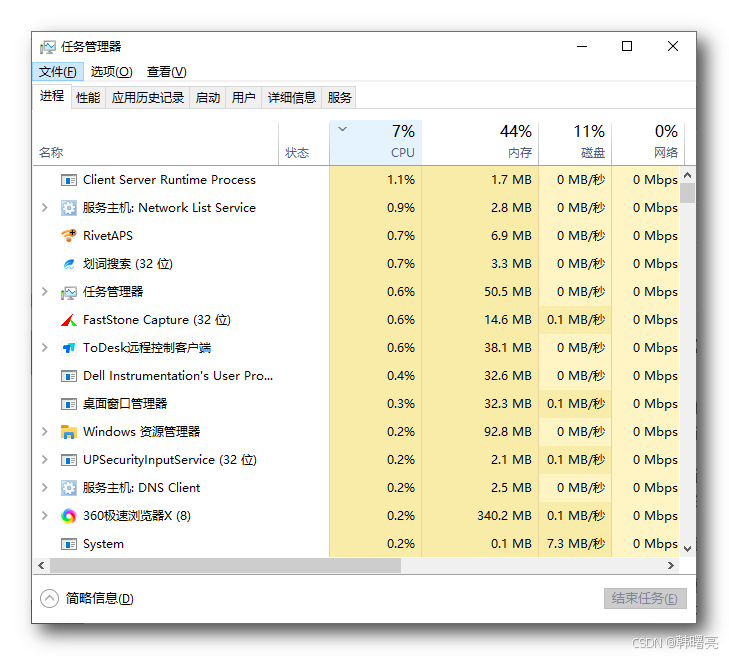Sort by the 名称 column header
The width and height of the screenshot is (729, 656).
tap(156, 142)
